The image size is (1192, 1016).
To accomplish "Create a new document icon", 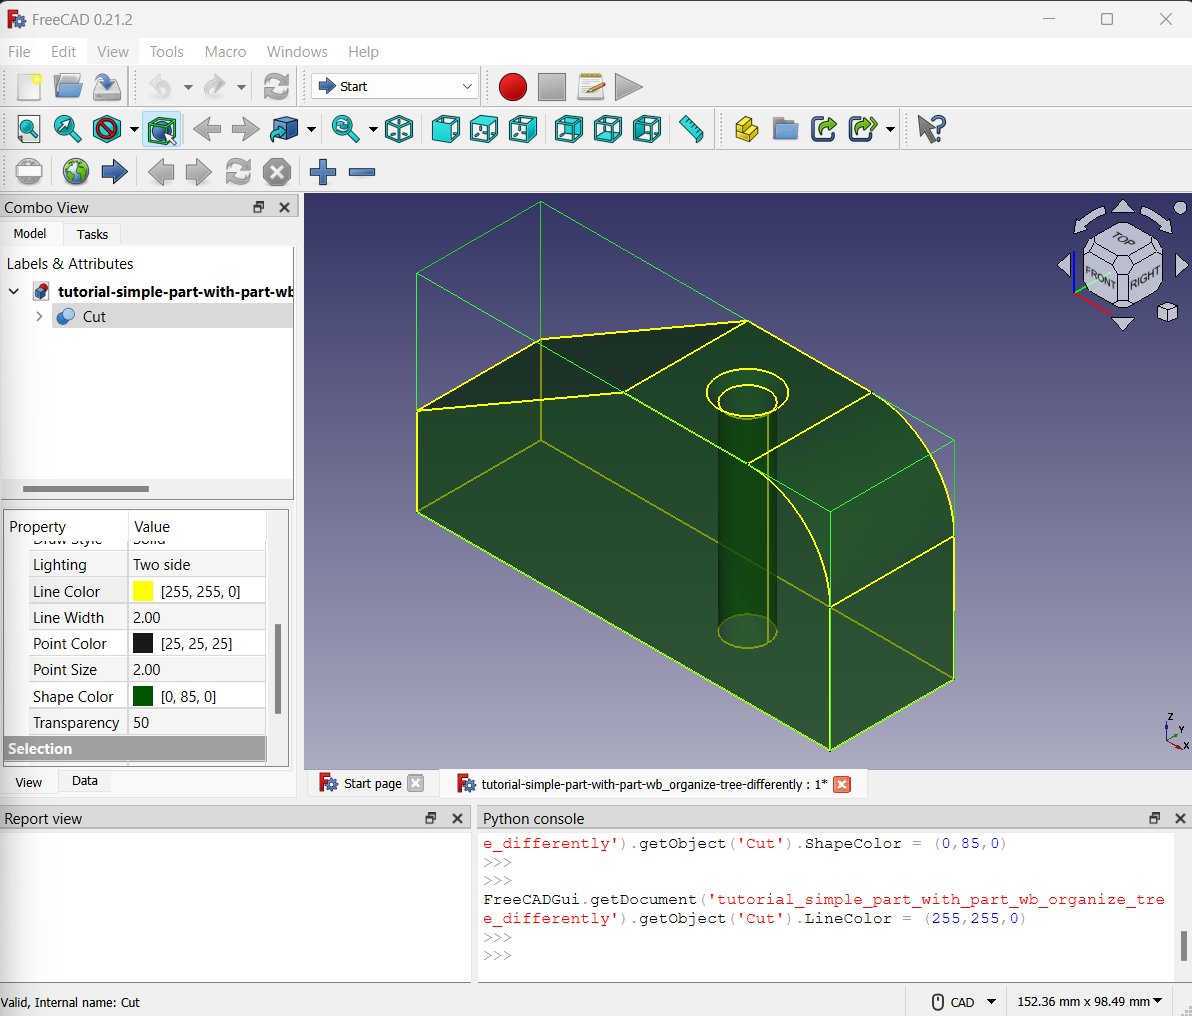I will tap(29, 87).
